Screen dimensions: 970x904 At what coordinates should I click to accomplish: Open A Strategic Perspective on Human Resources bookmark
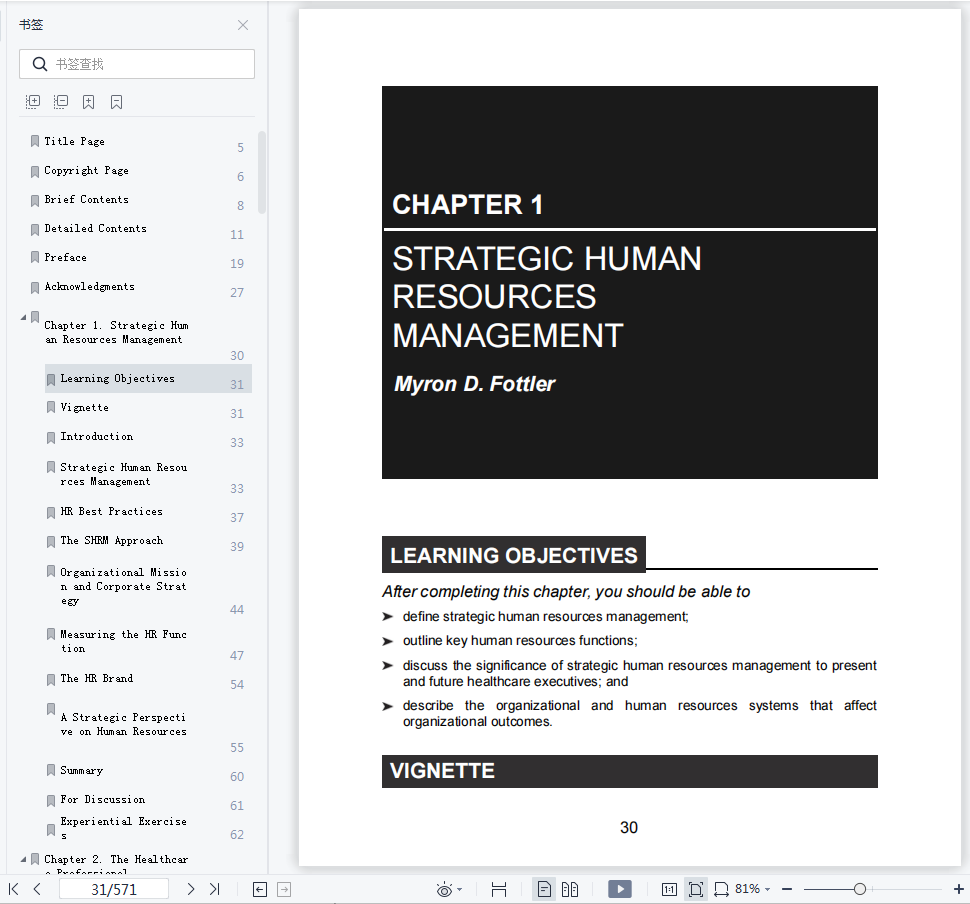pyautogui.click(x=123, y=724)
